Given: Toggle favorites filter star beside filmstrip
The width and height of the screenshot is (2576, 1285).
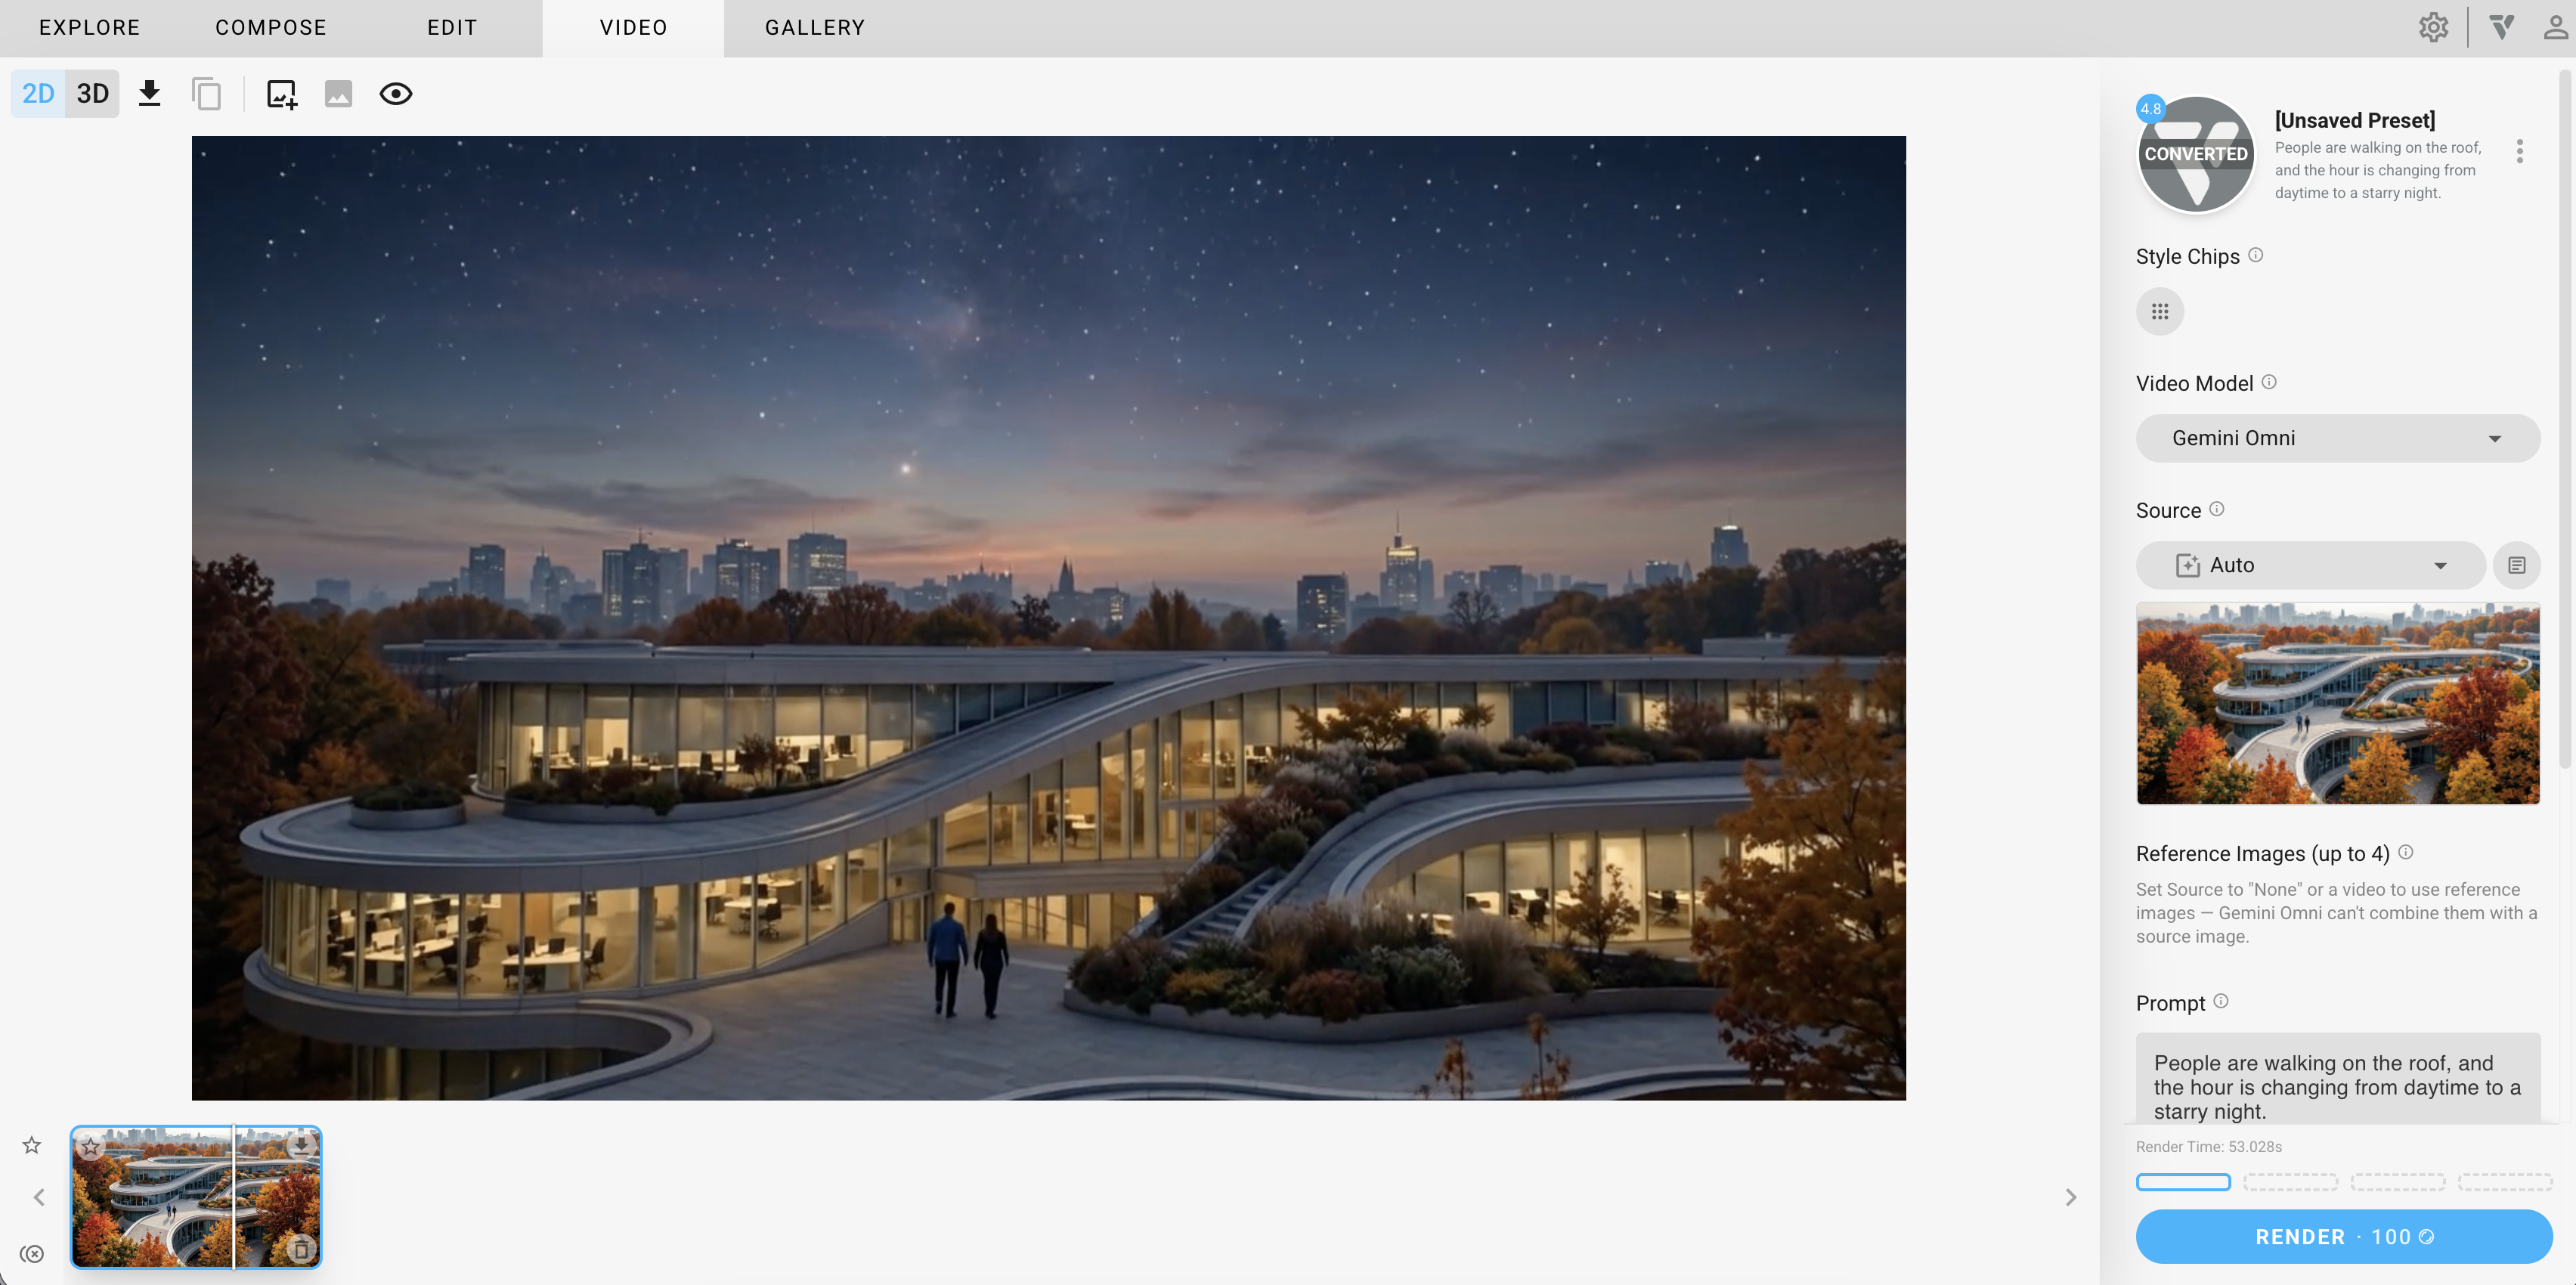Looking at the screenshot, I should pyautogui.click(x=32, y=1145).
